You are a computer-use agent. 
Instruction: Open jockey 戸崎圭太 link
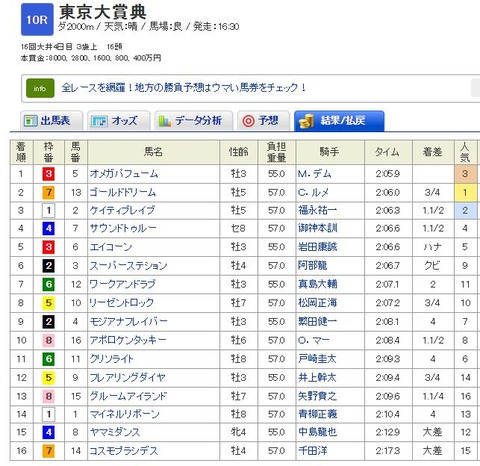[317, 359]
